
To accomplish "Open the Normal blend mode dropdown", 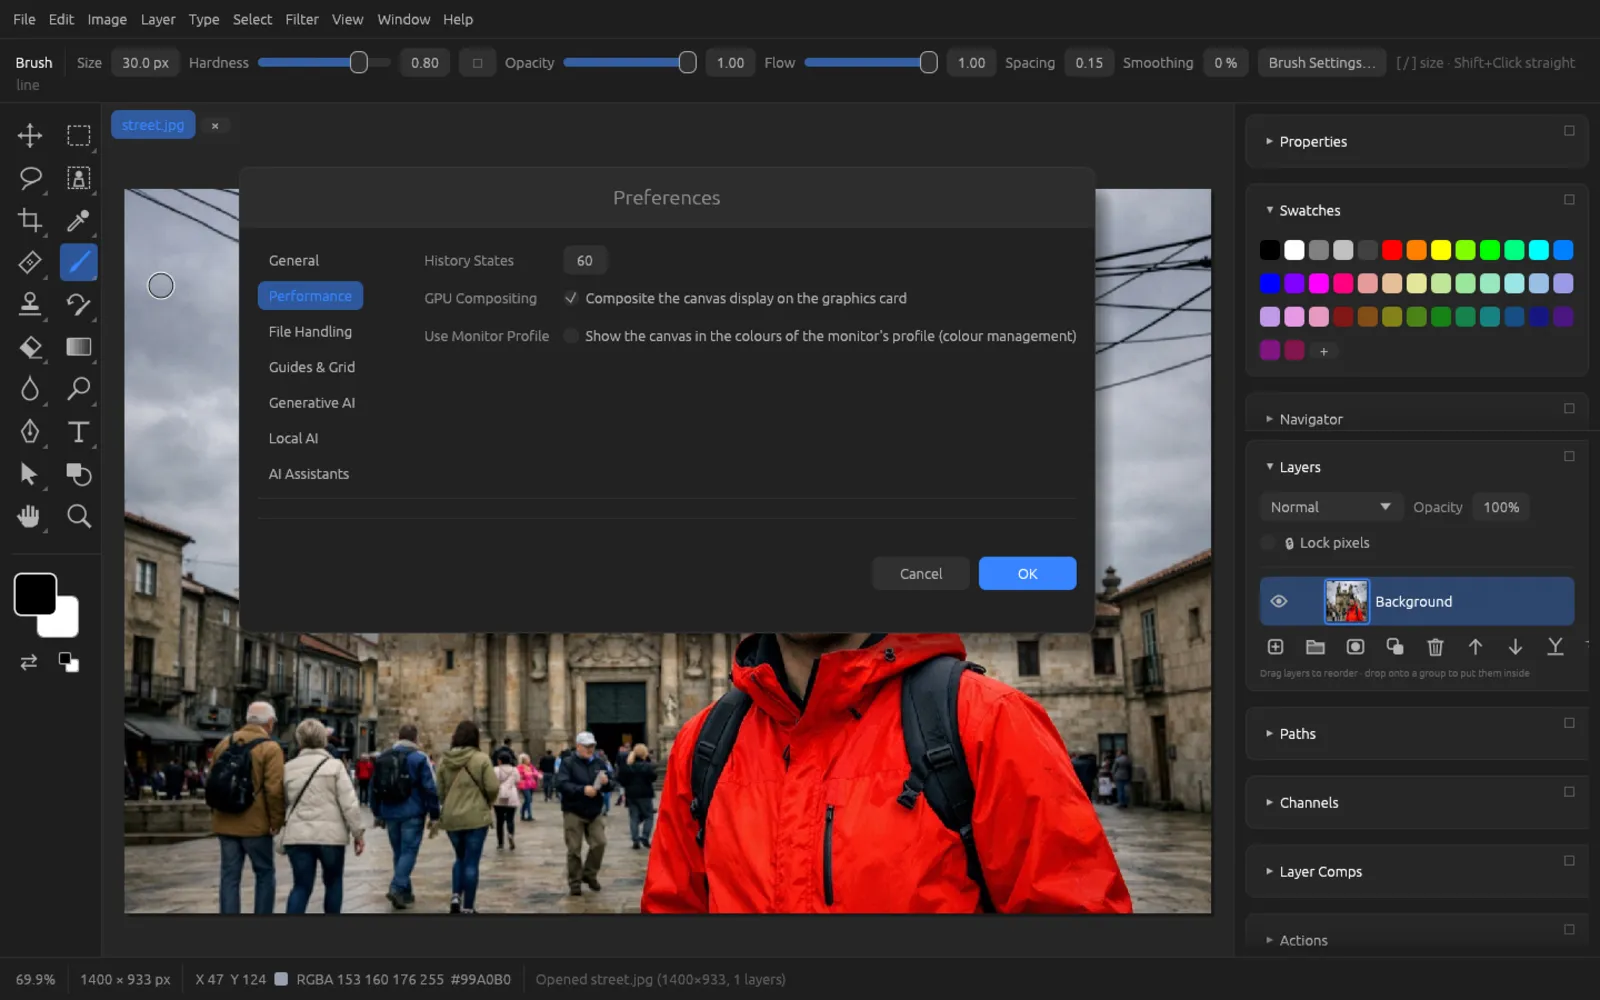I will [x=1329, y=507].
